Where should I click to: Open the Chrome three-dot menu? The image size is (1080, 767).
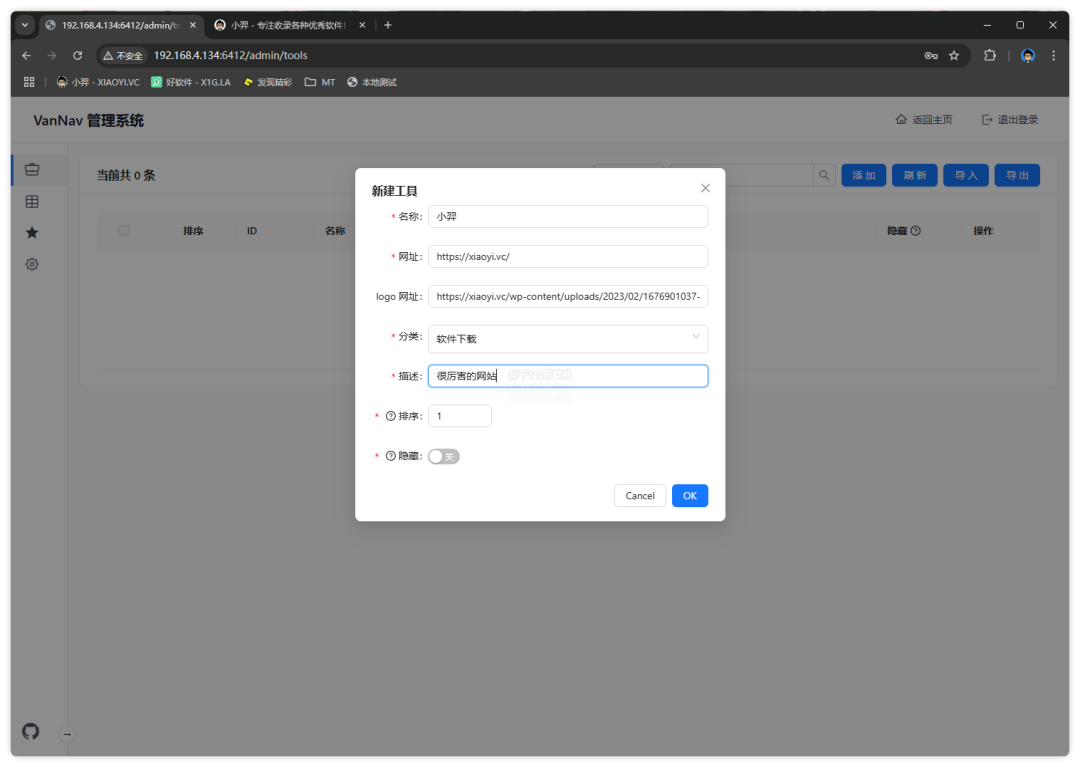[x=1053, y=56]
